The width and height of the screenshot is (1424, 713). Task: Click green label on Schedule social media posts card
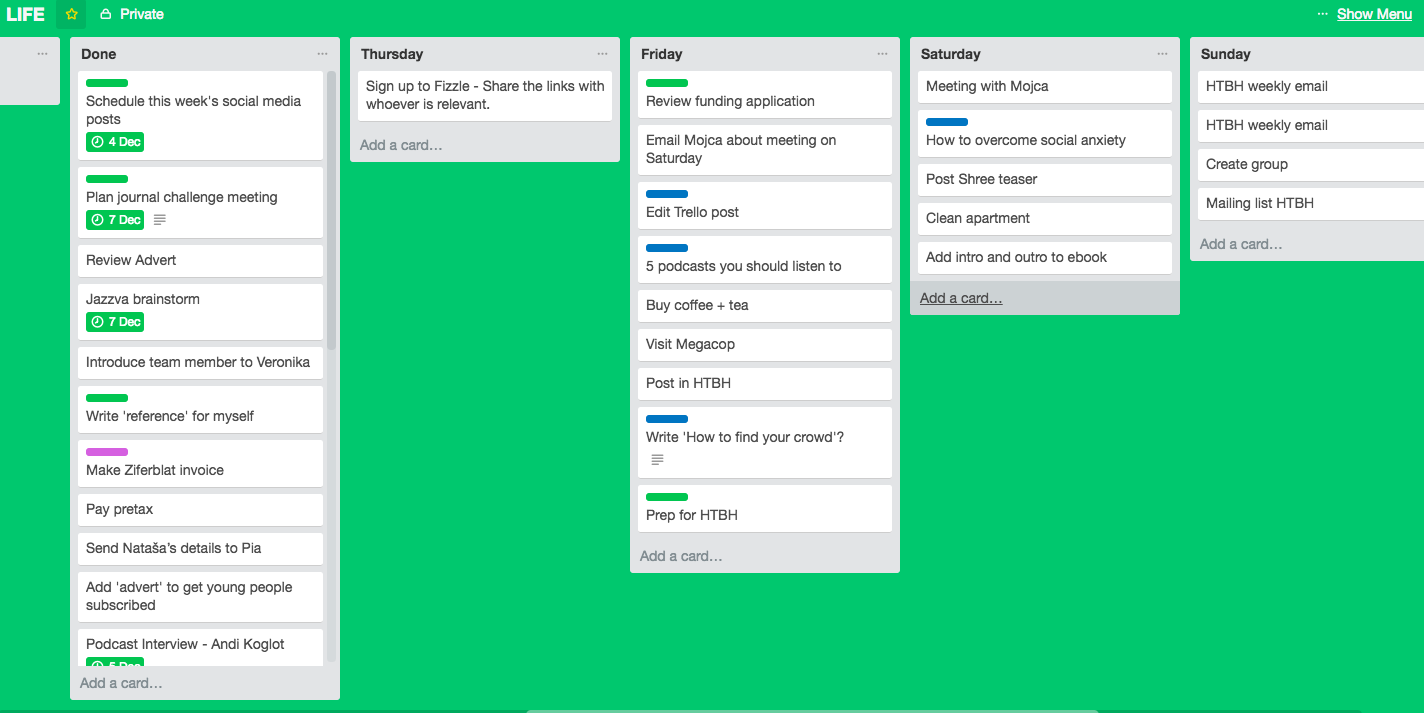pos(107,83)
